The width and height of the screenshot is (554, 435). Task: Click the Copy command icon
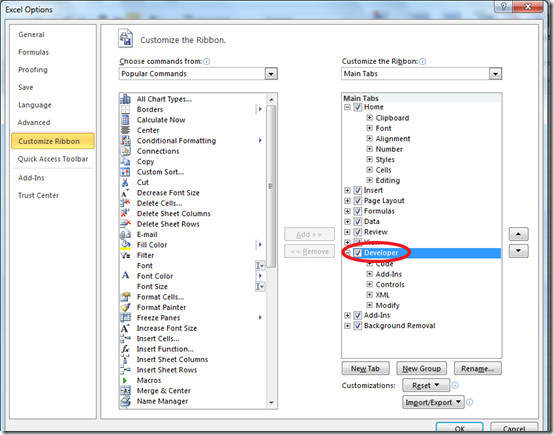(125, 161)
